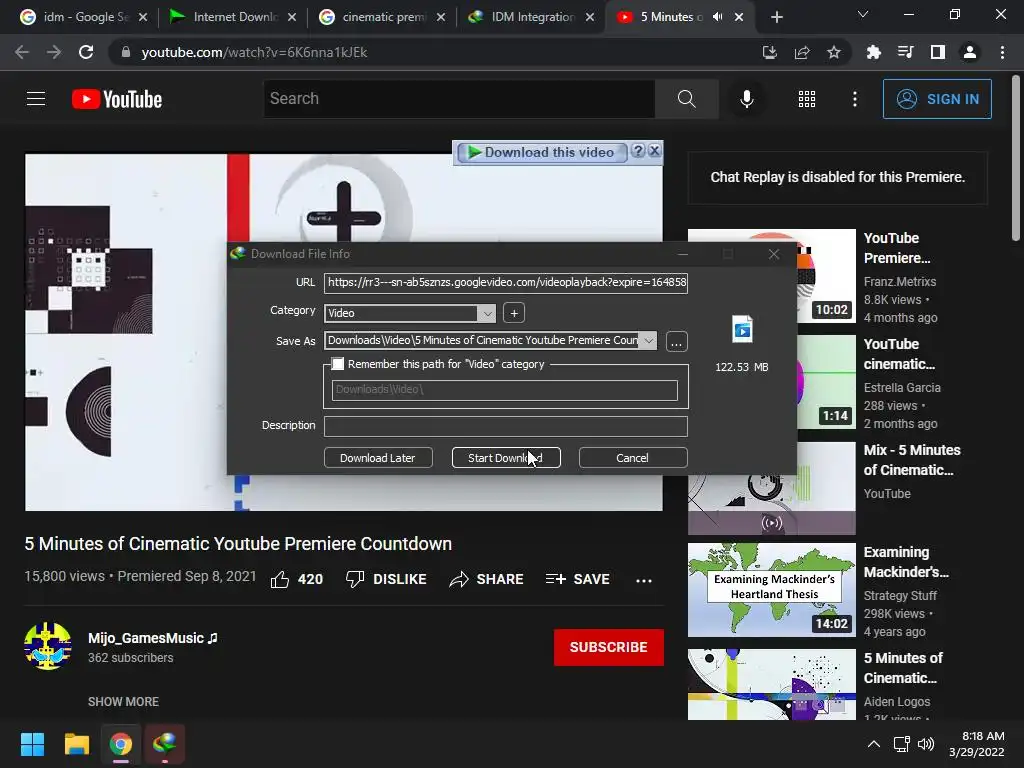
Task: Open Windows Start menu
Action: tap(32, 744)
